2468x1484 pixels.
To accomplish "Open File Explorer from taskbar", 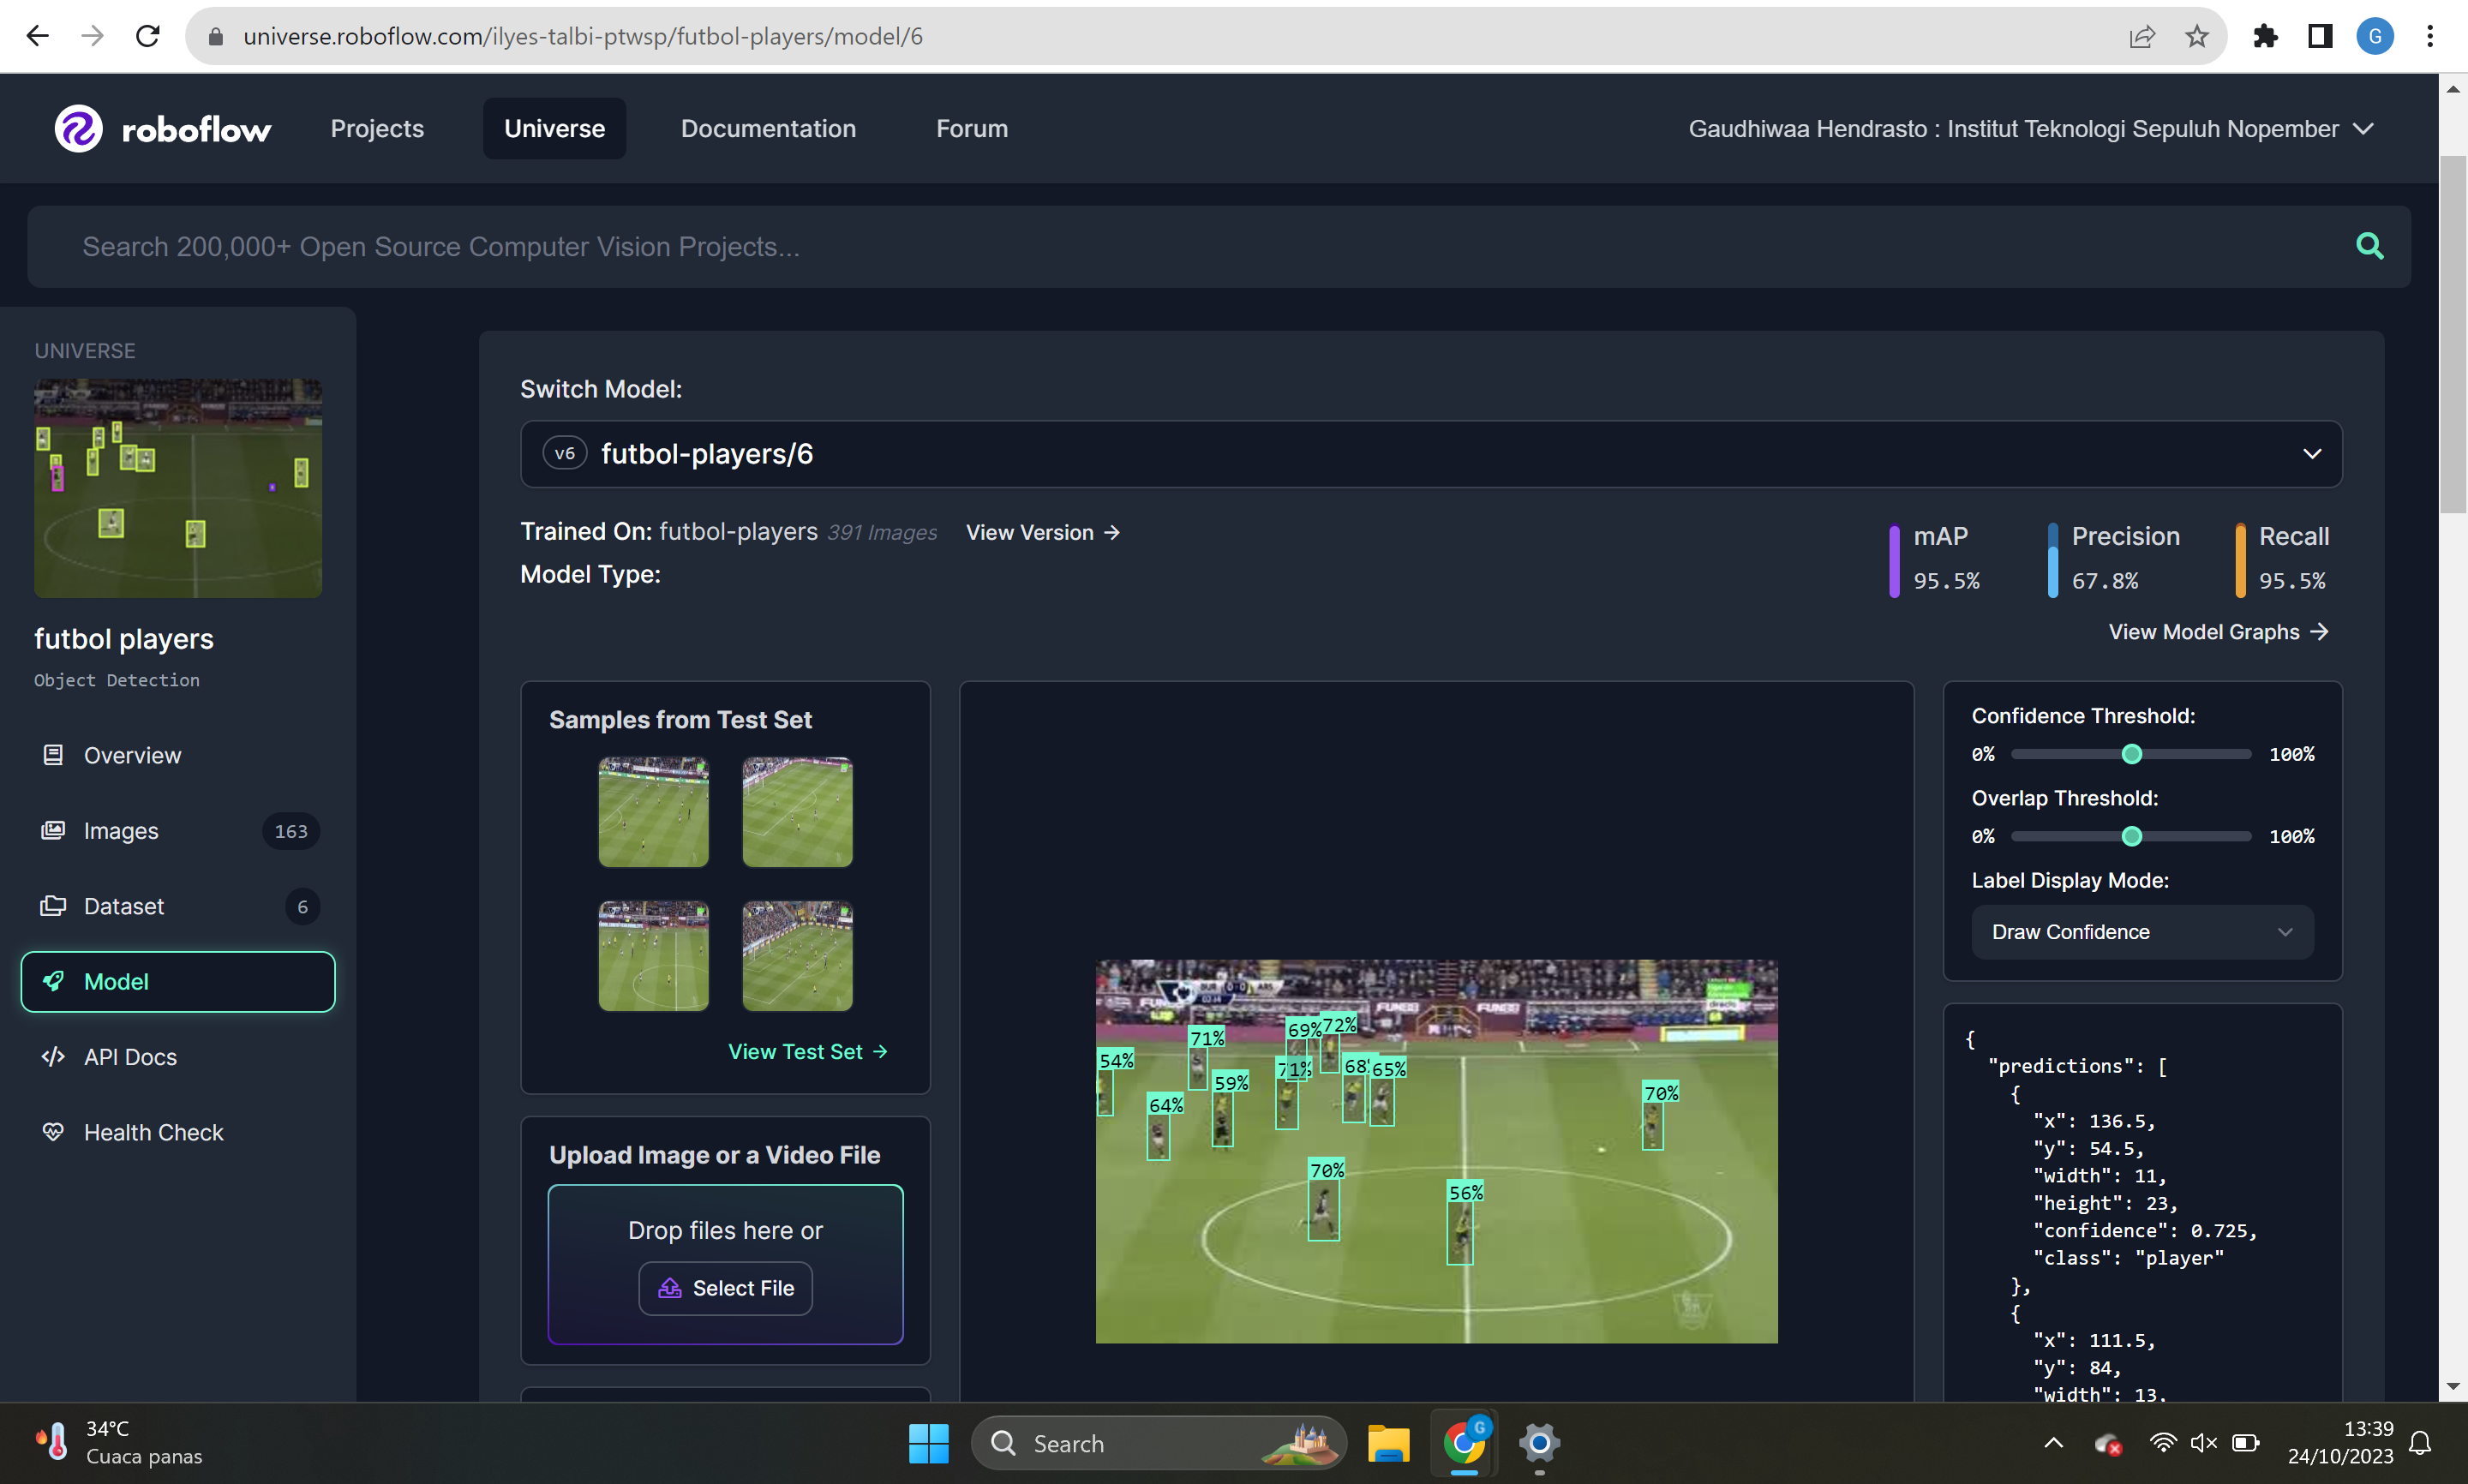I will pos(1388,1443).
